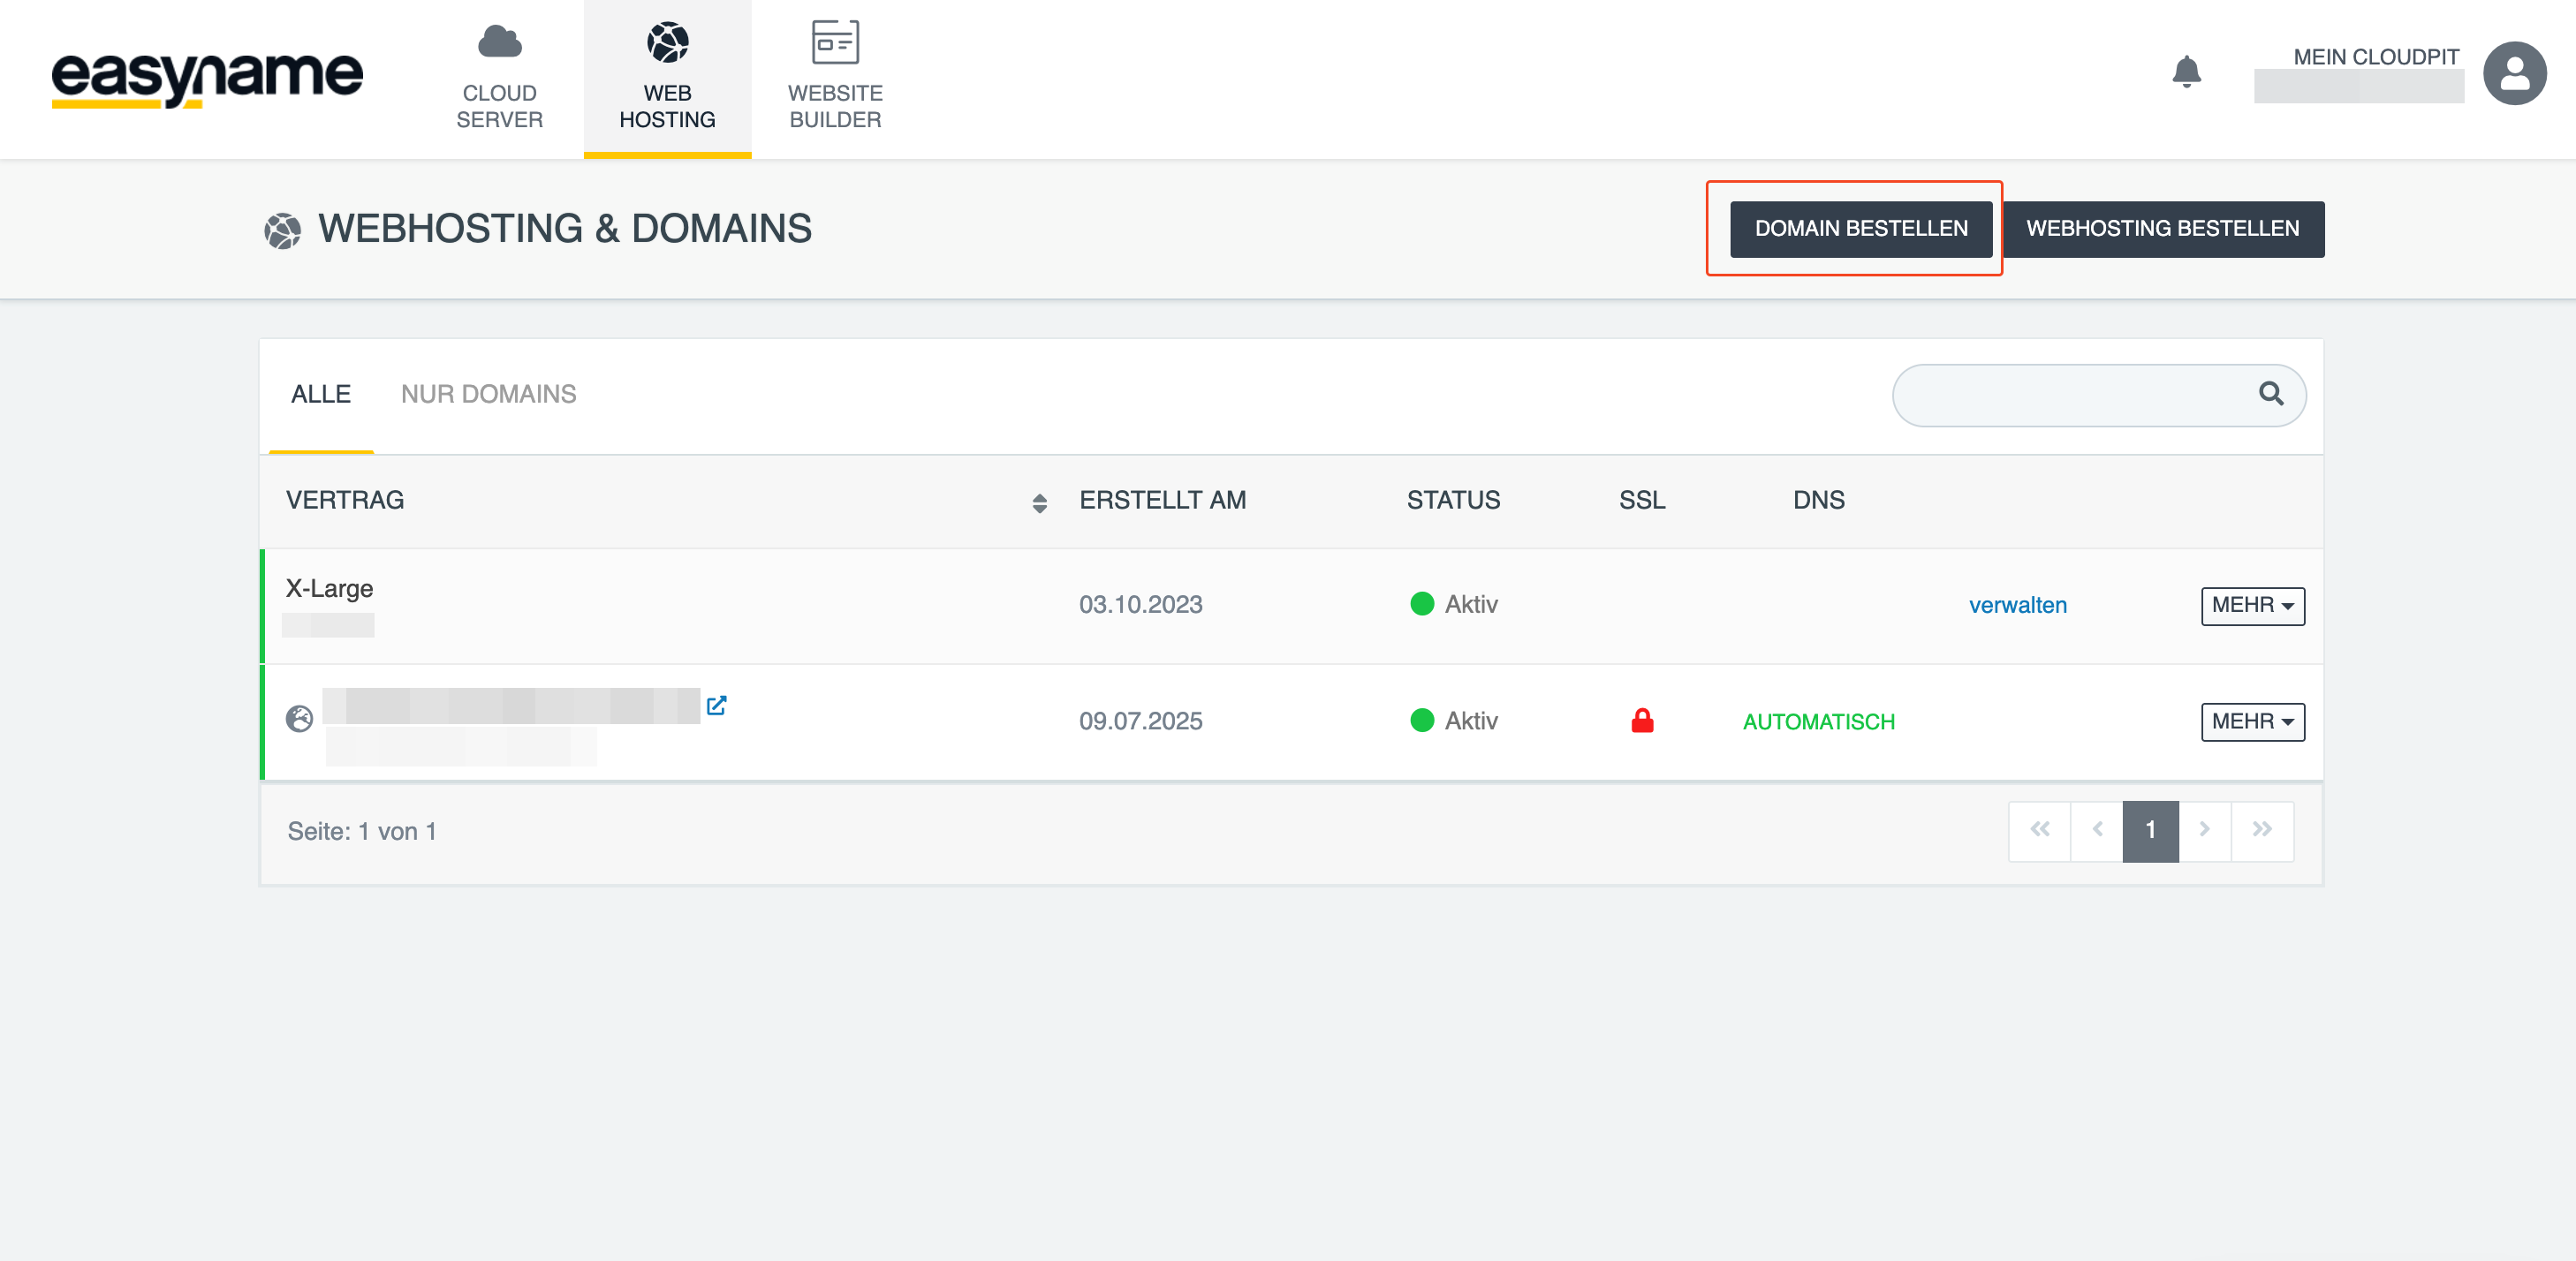Focus the contract search input field
The image size is (2576, 1261).
(x=2070, y=395)
